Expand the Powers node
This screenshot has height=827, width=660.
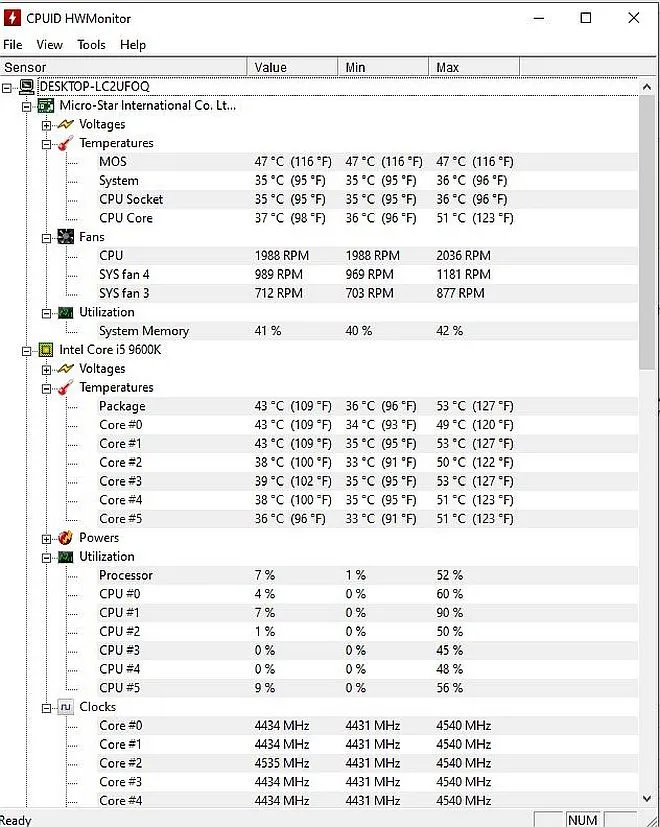pos(47,538)
